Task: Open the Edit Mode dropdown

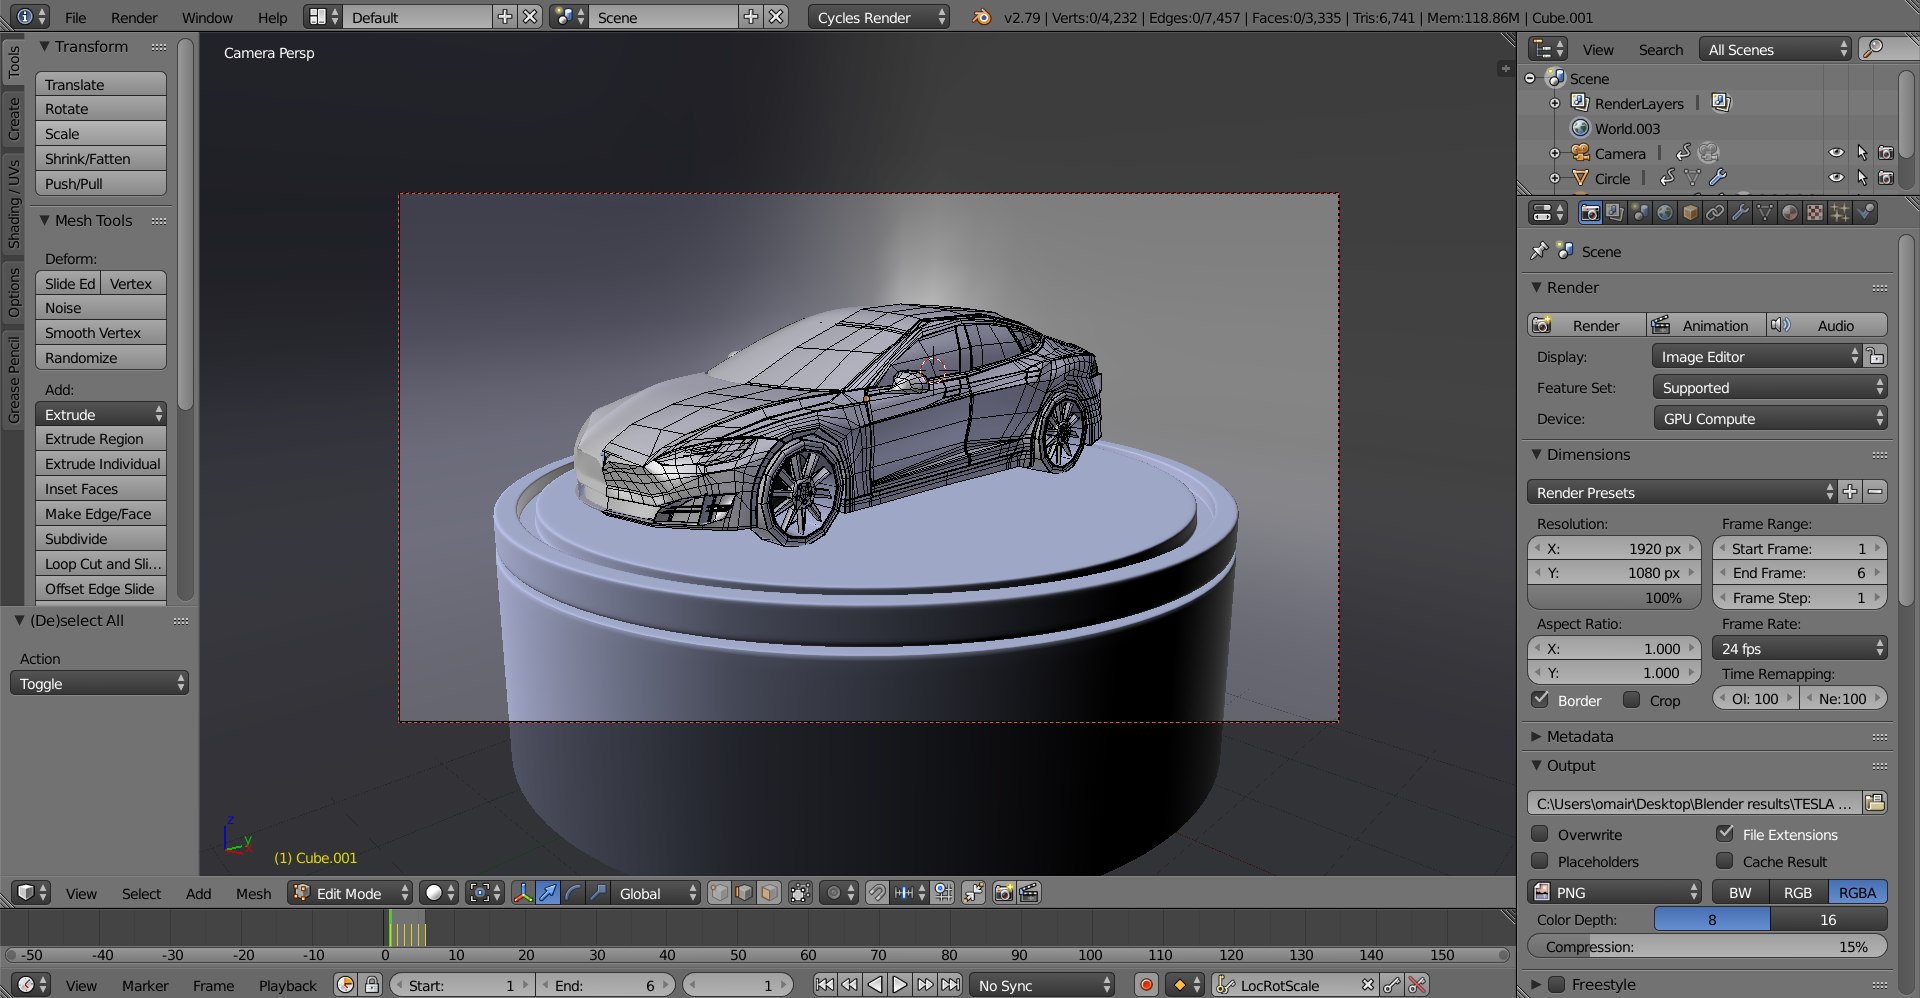Action: point(350,893)
